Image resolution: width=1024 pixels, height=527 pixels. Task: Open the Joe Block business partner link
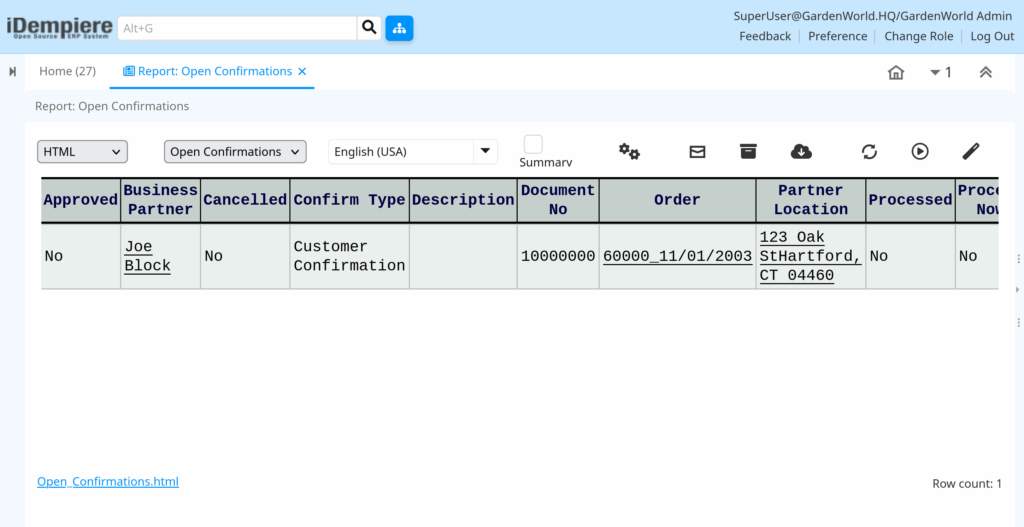(x=148, y=256)
